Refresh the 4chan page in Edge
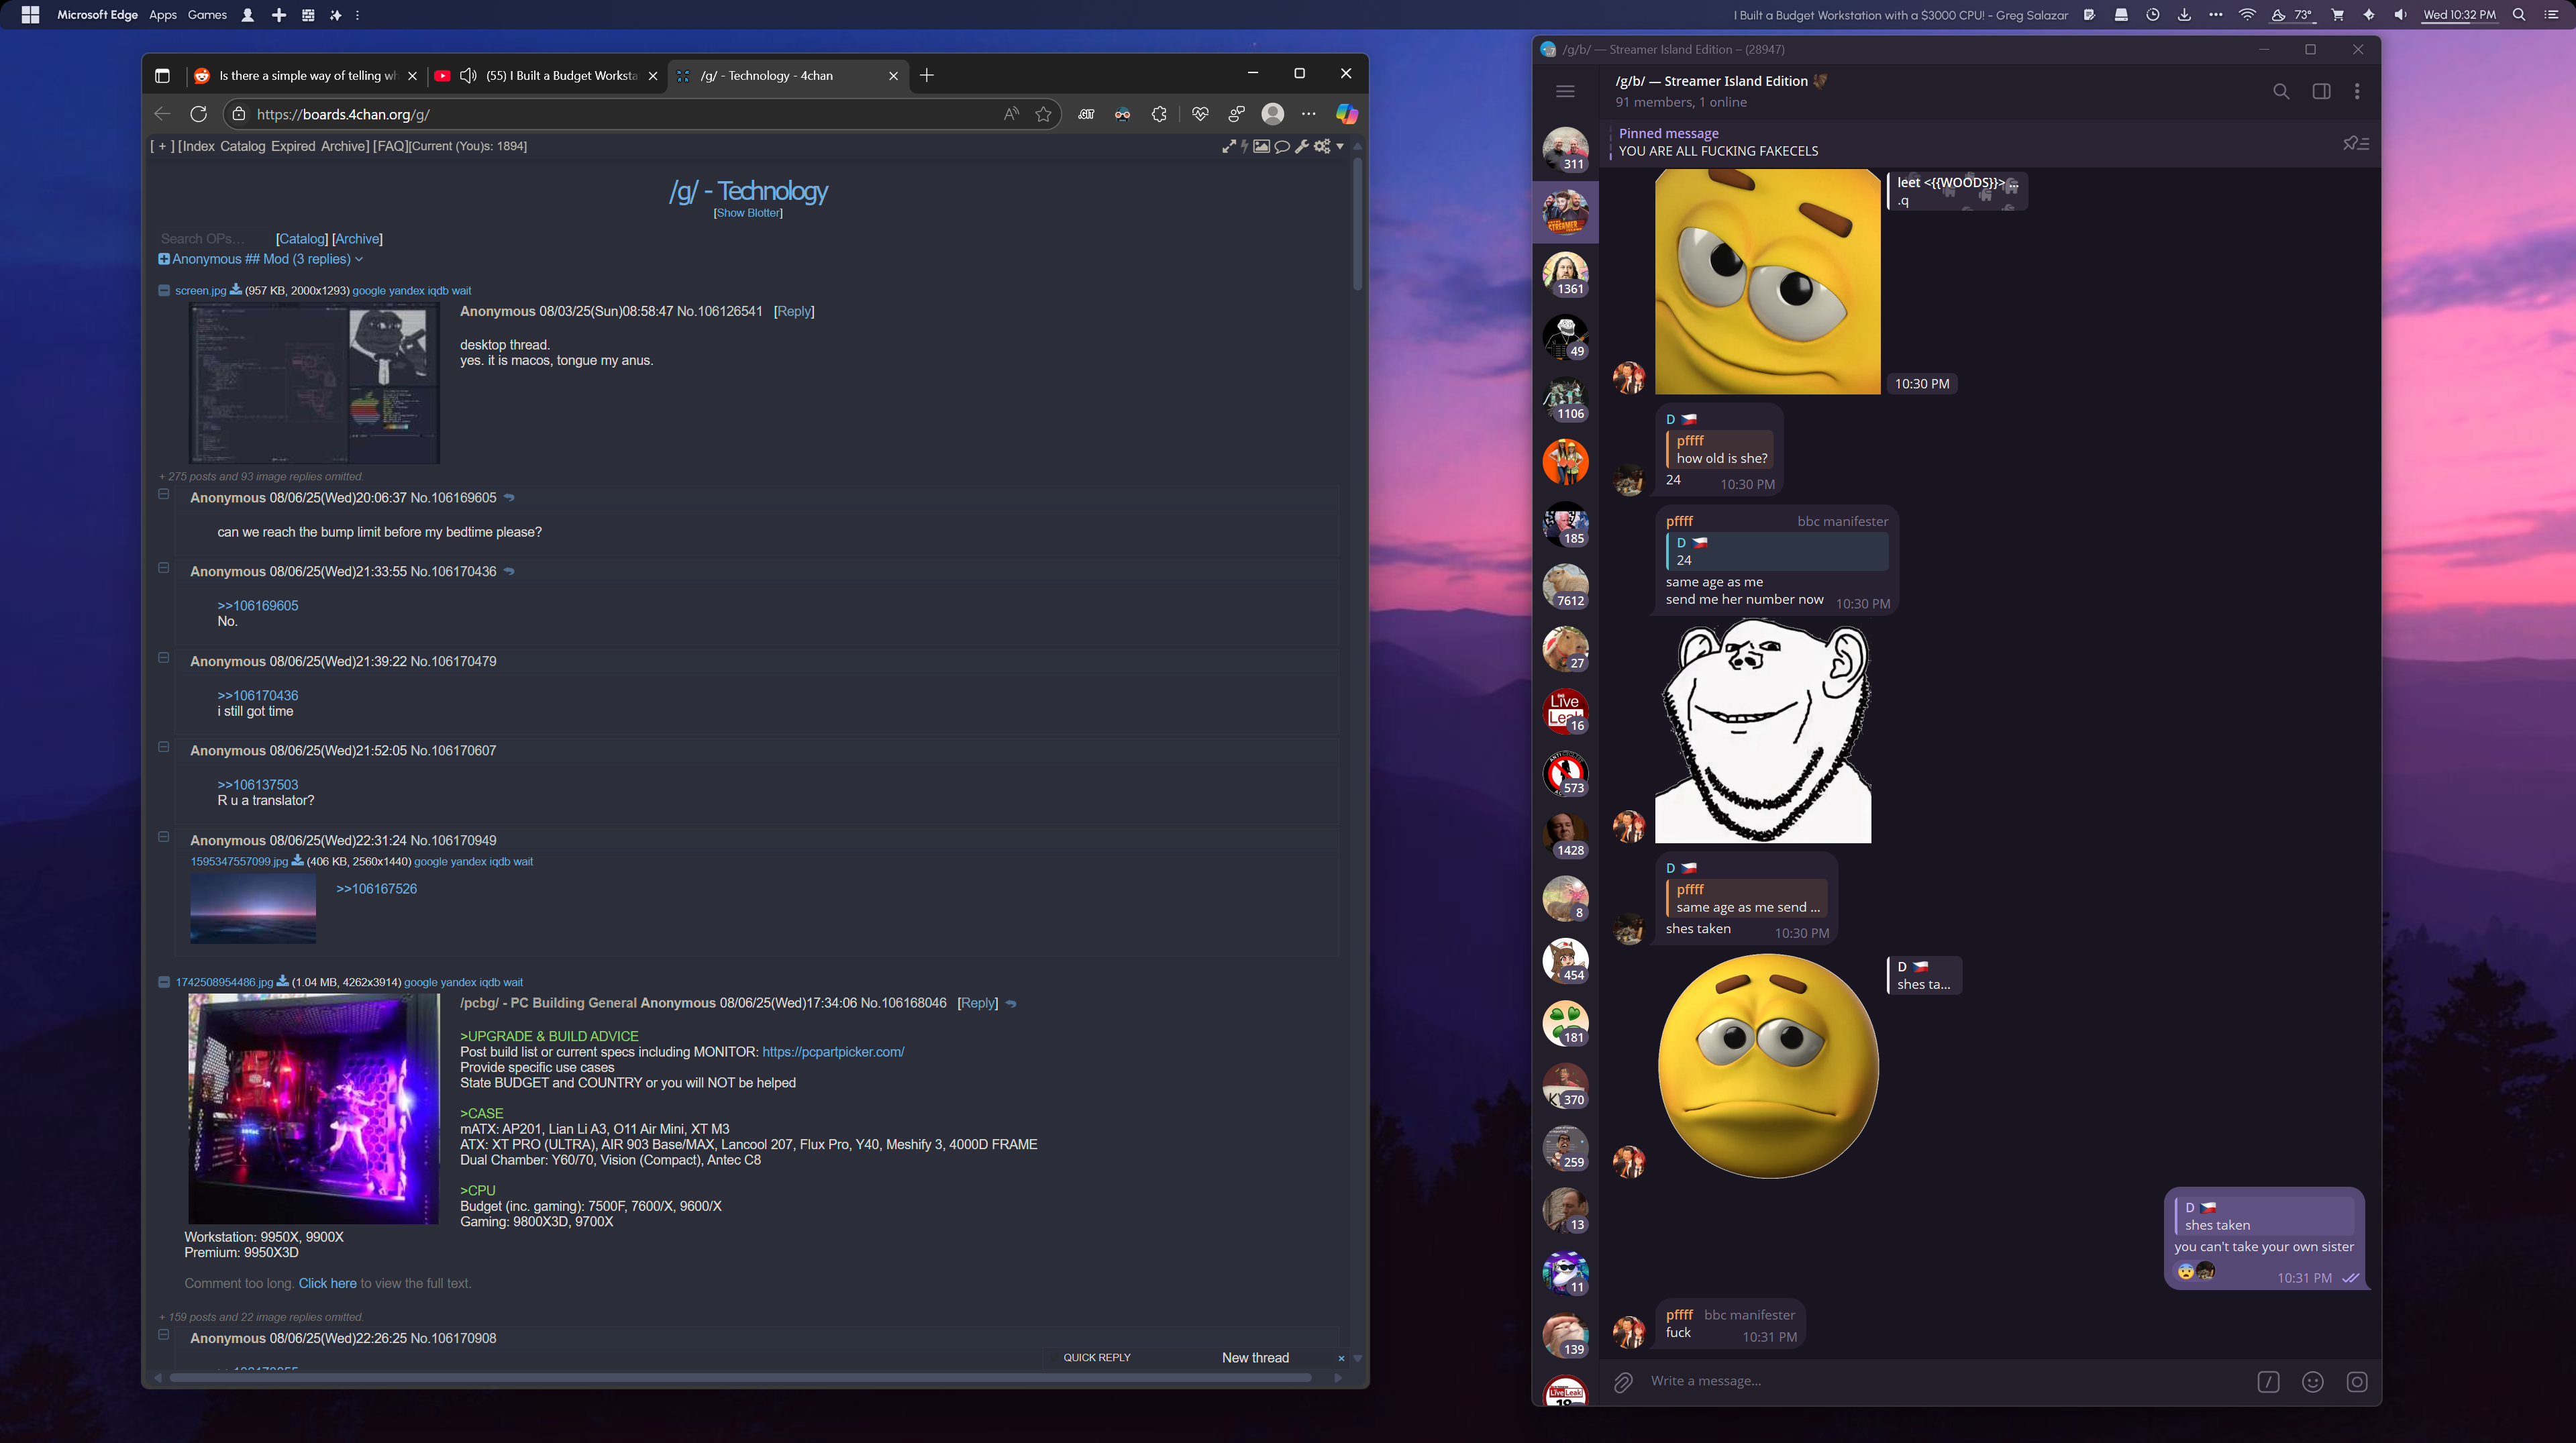 (198, 114)
